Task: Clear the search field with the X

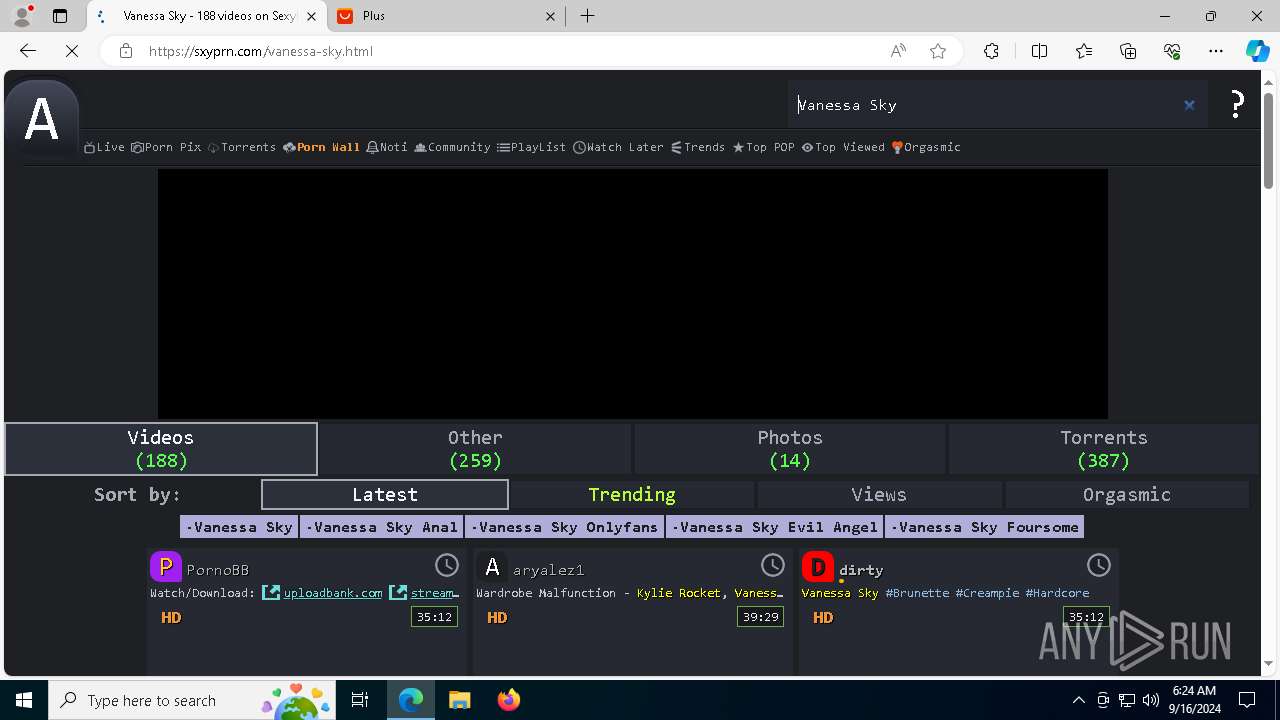Action: (1189, 105)
